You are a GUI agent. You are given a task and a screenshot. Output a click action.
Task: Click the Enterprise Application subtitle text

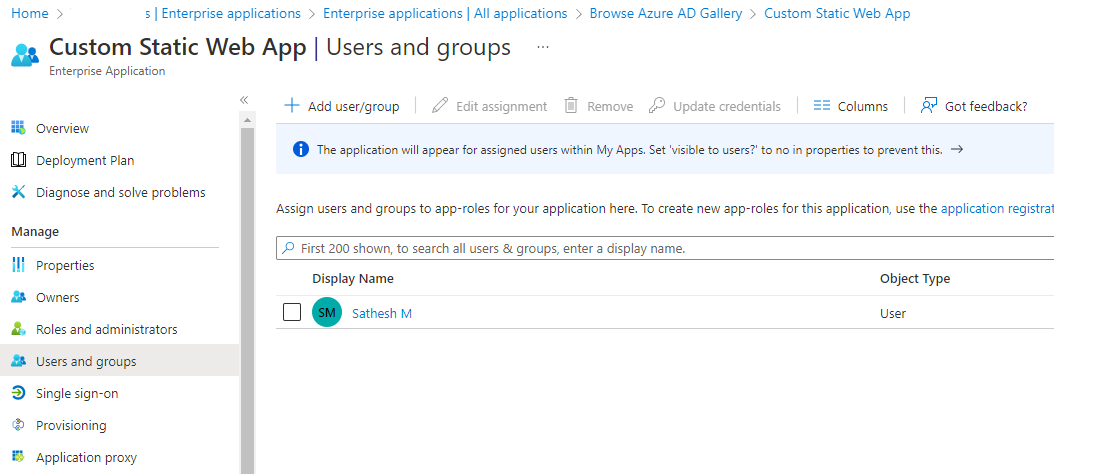tap(107, 71)
